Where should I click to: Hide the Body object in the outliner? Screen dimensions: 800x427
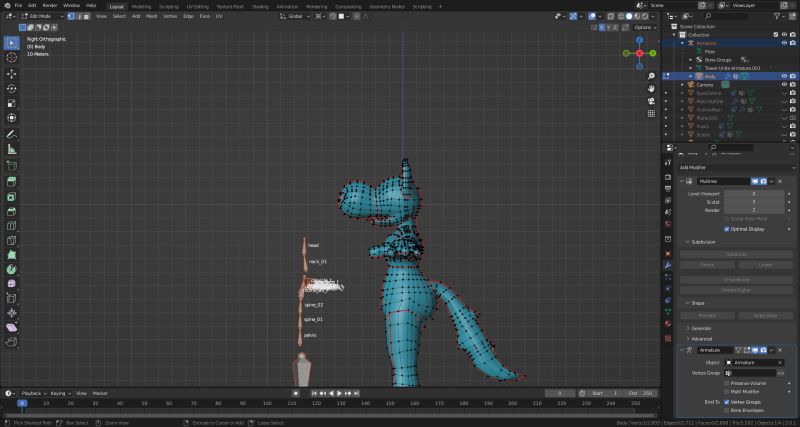coord(784,76)
